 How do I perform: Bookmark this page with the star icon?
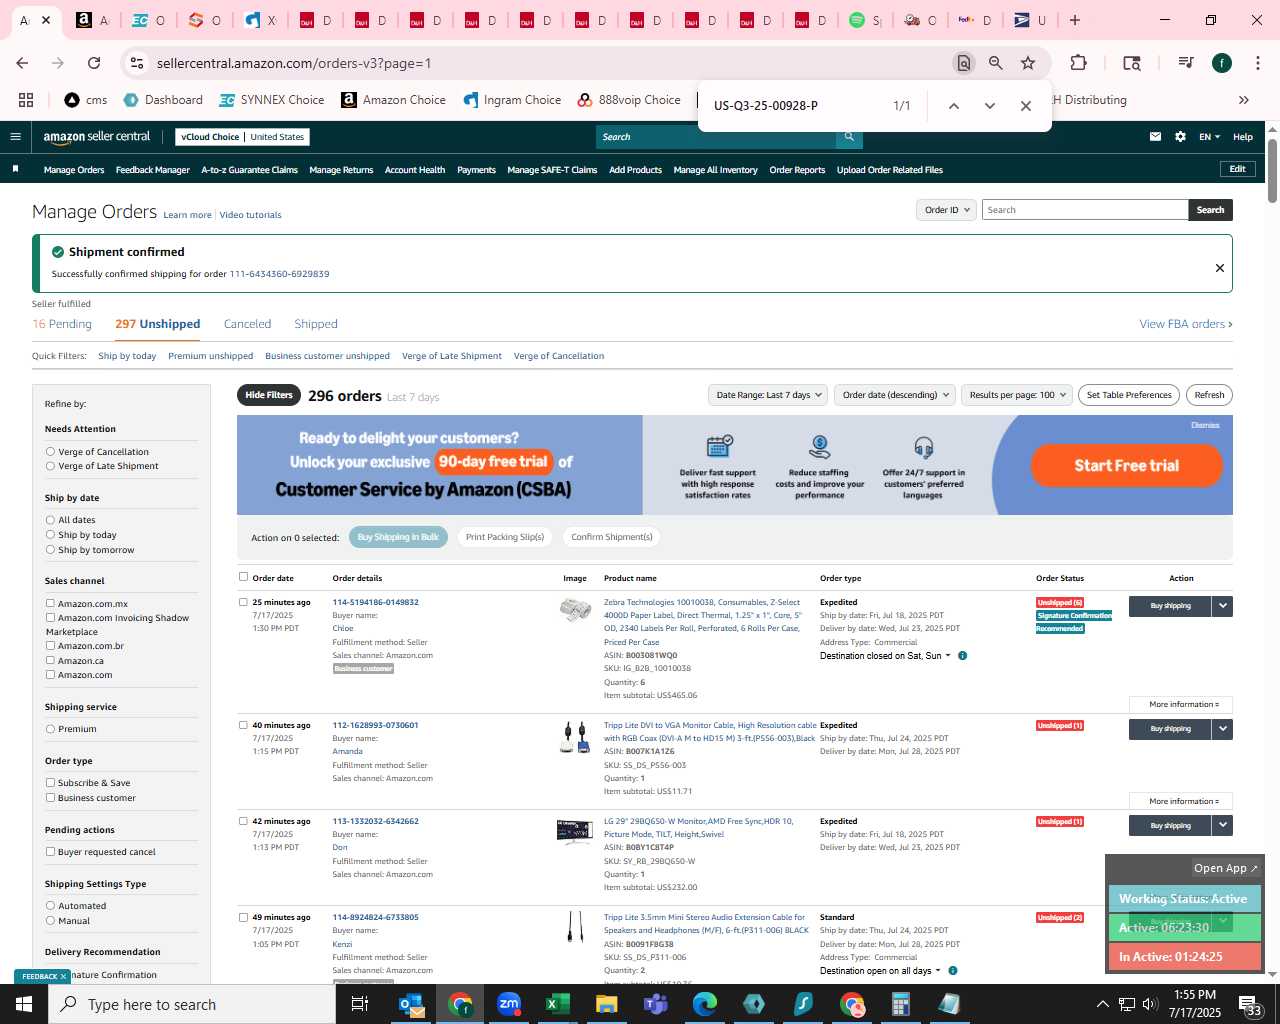point(1028,63)
